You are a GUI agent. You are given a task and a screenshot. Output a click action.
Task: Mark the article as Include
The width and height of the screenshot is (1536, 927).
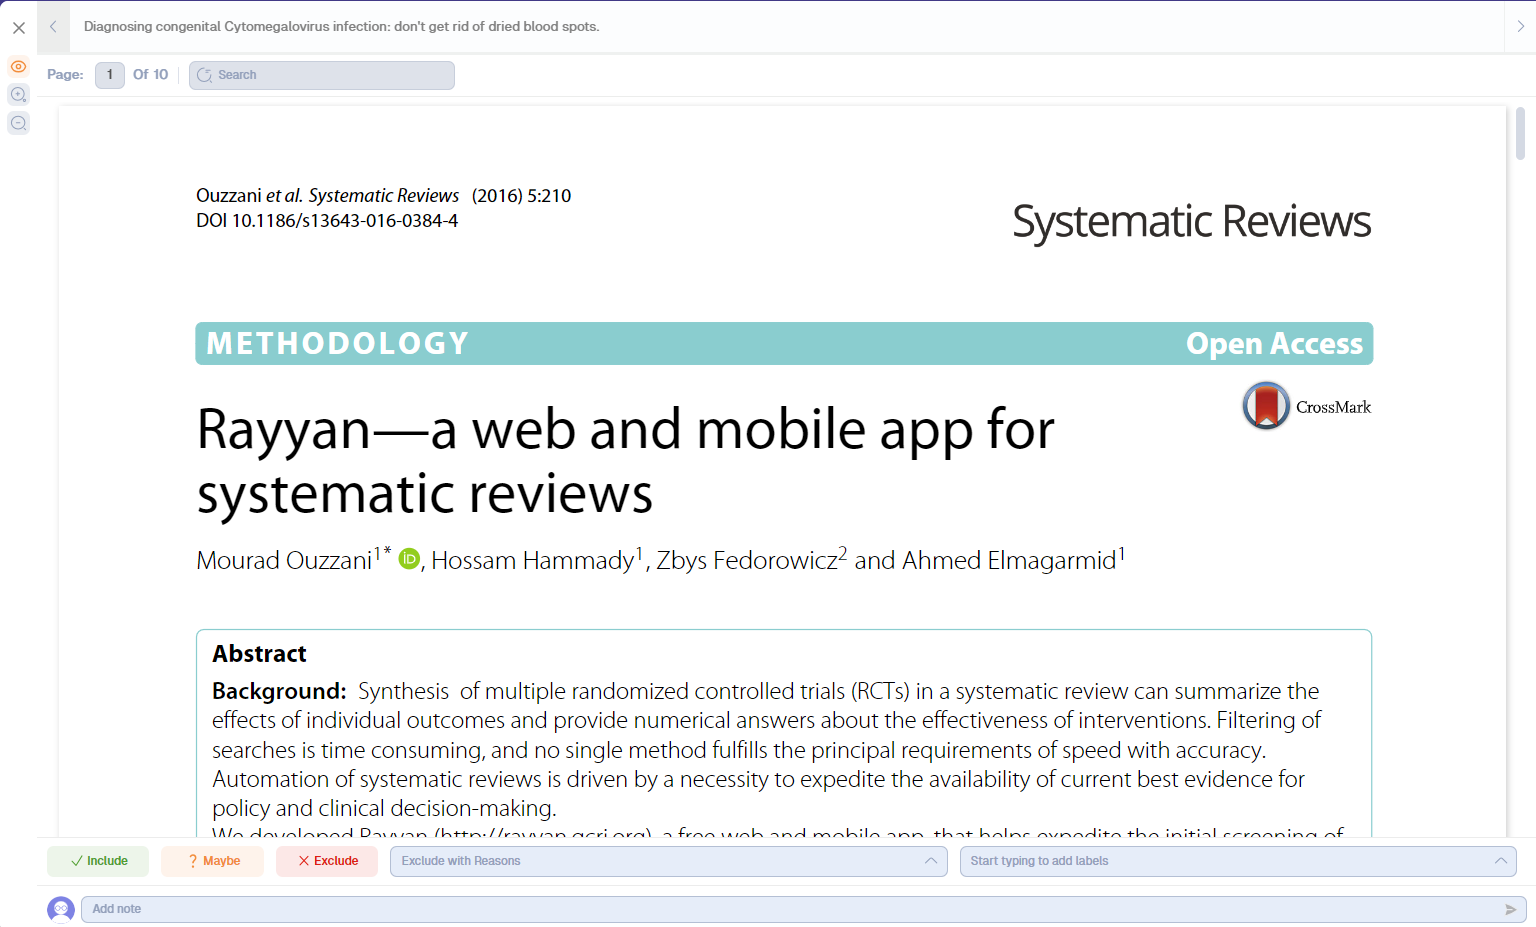click(x=98, y=861)
